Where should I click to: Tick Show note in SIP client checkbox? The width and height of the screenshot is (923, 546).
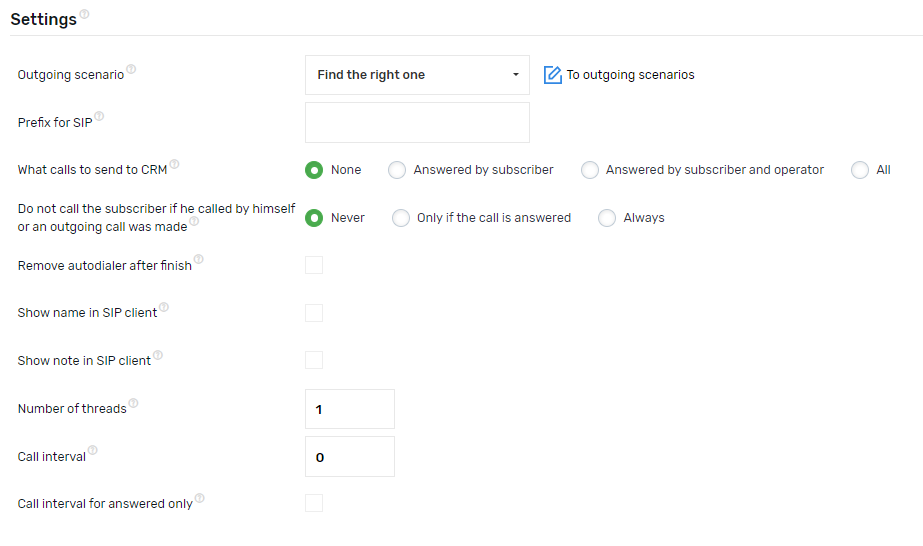(314, 360)
